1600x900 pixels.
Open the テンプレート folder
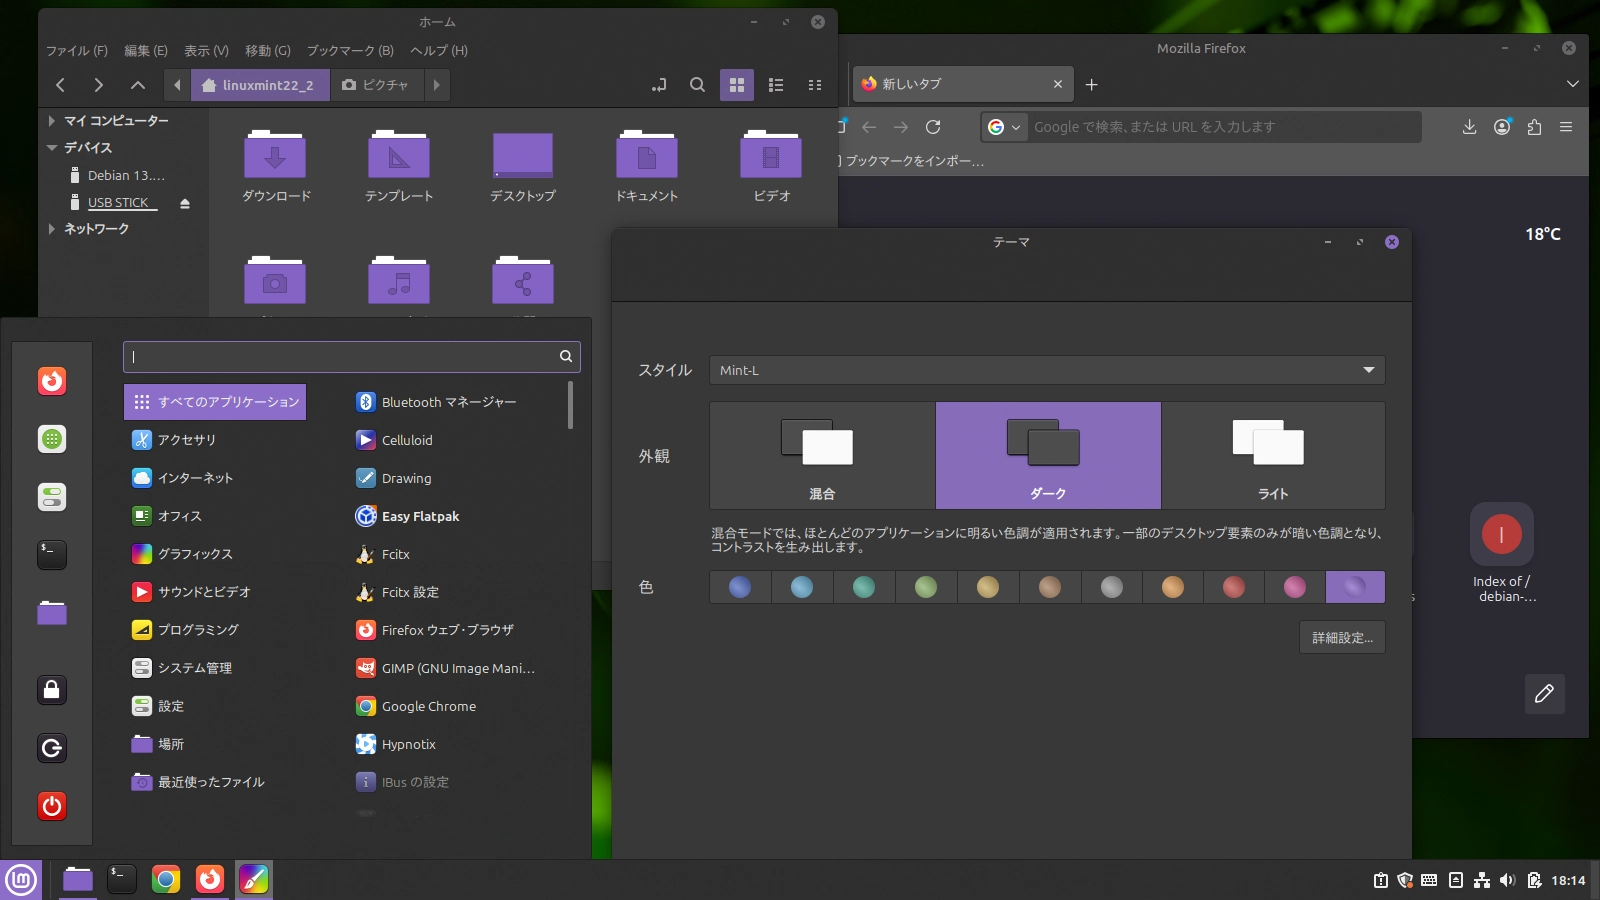399,166
